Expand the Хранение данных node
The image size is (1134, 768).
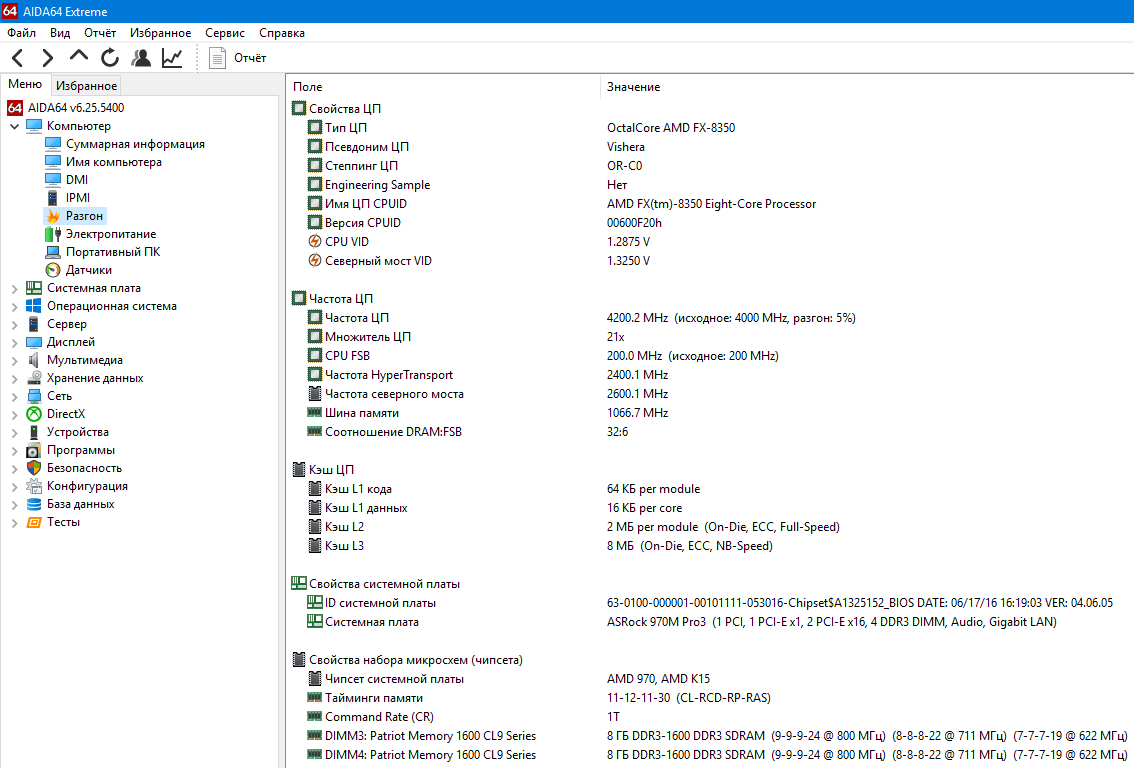[14, 378]
